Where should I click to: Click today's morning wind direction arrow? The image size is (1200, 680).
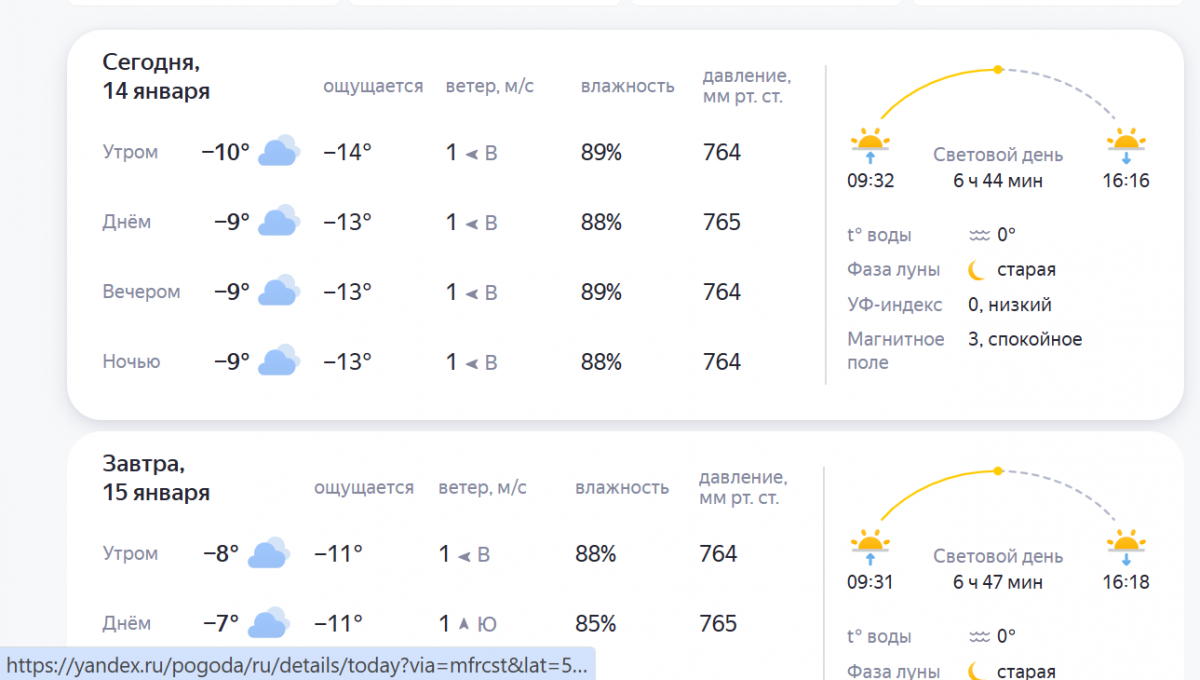tap(471, 153)
